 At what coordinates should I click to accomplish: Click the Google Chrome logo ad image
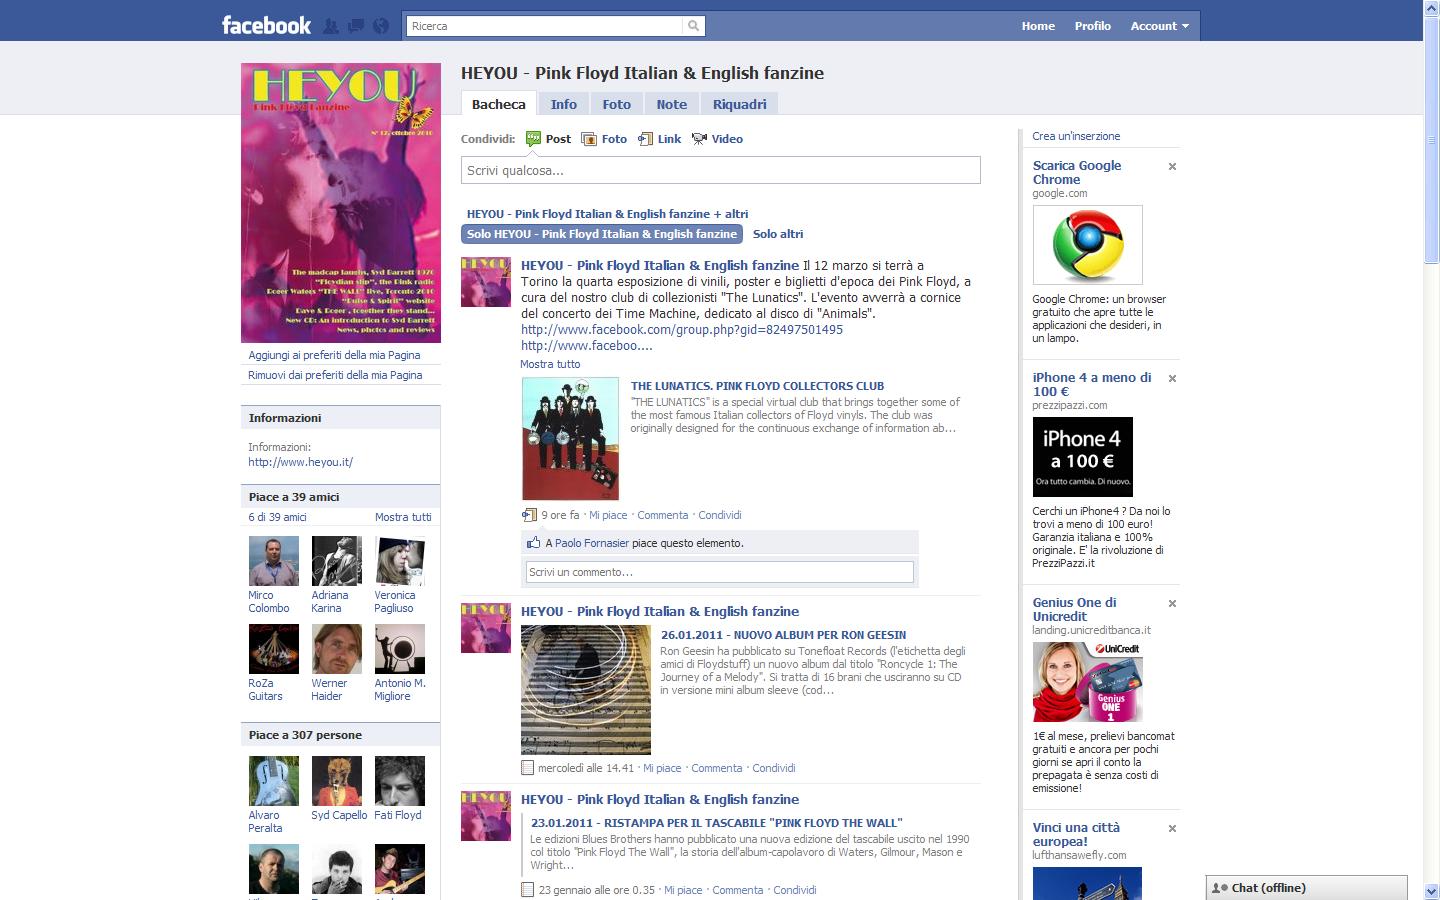pos(1088,245)
